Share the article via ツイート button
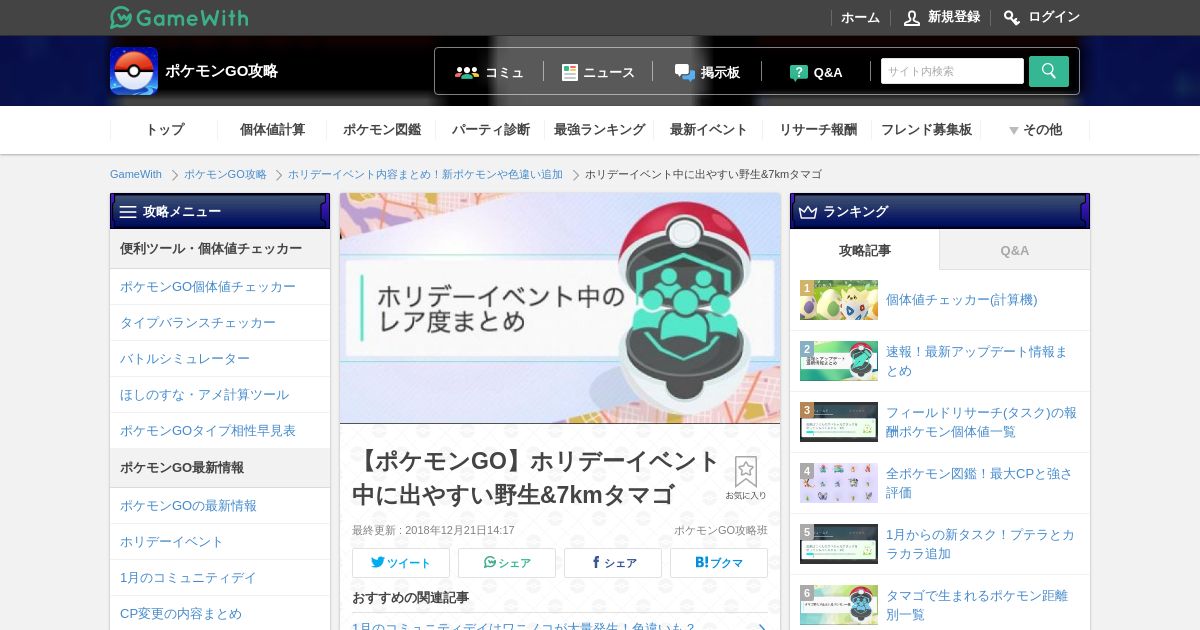Screen dimensions: 1200x630 point(401,563)
